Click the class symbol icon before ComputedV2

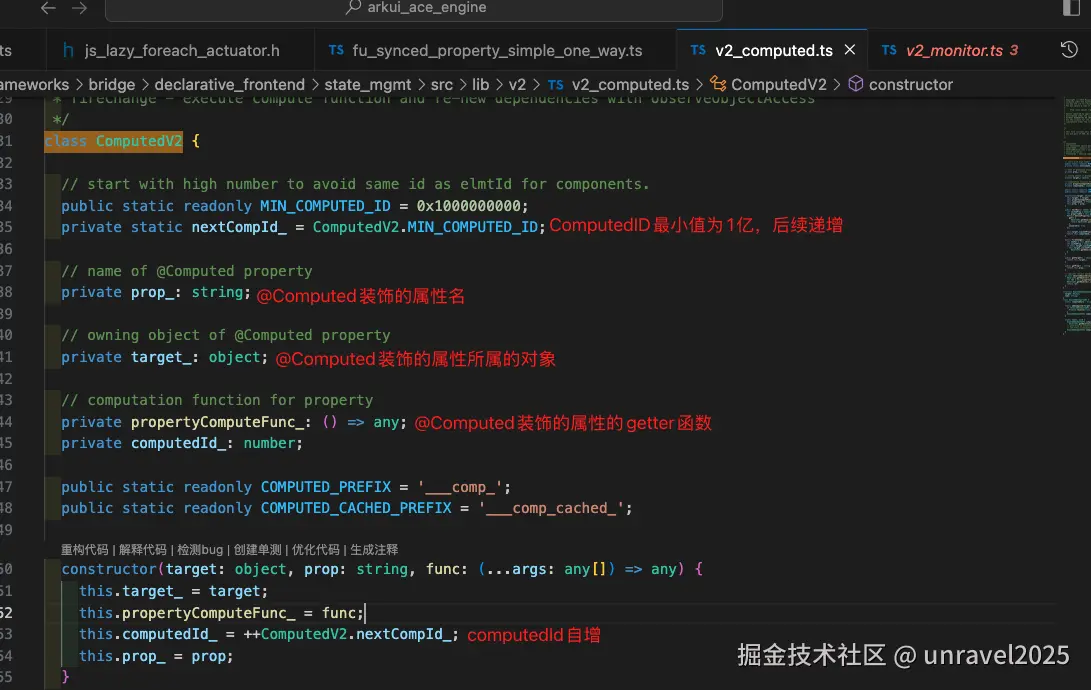click(x=718, y=84)
